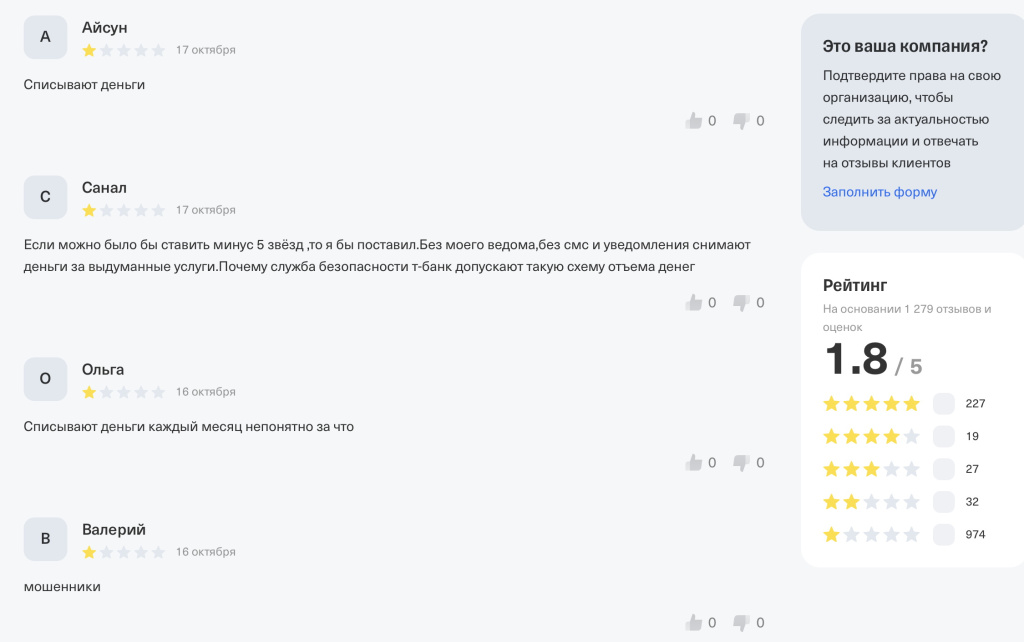Click Валерий's avatar with letter В
Image resolution: width=1024 pixels, height=642 pixels.
(45, 539)
